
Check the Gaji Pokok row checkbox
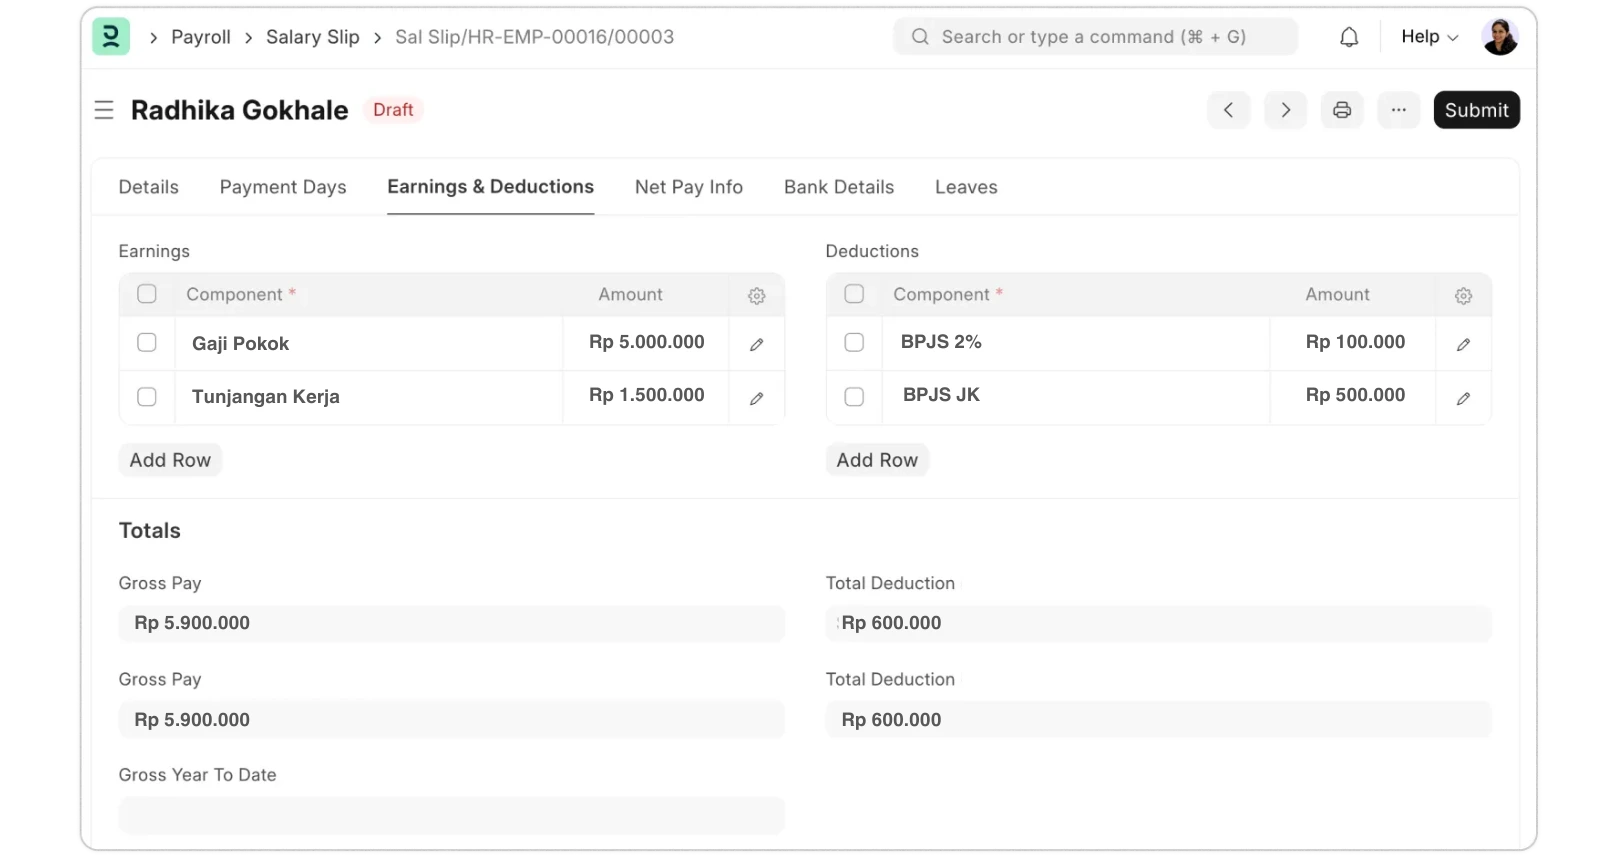[147, 343]
